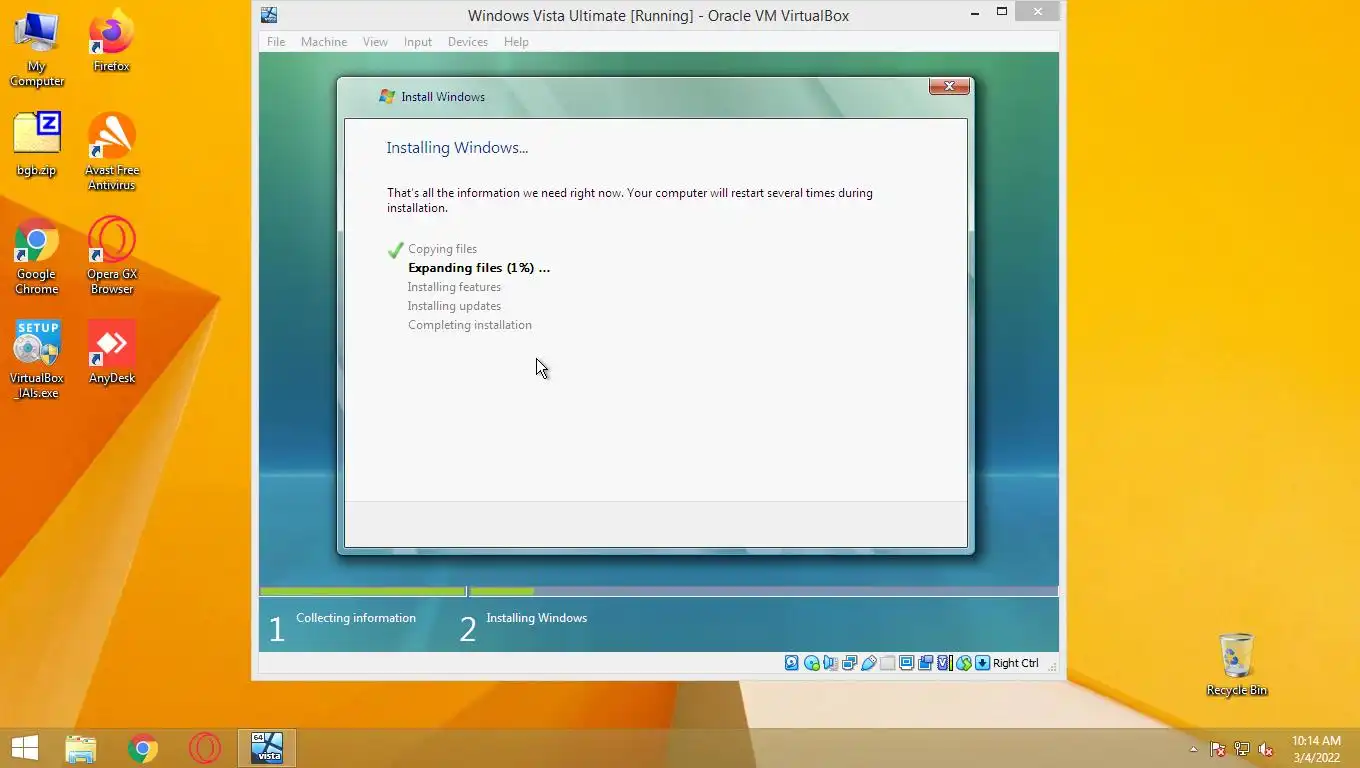Click the CPU virtualization (V) indicator in status bar

[944, 663]
